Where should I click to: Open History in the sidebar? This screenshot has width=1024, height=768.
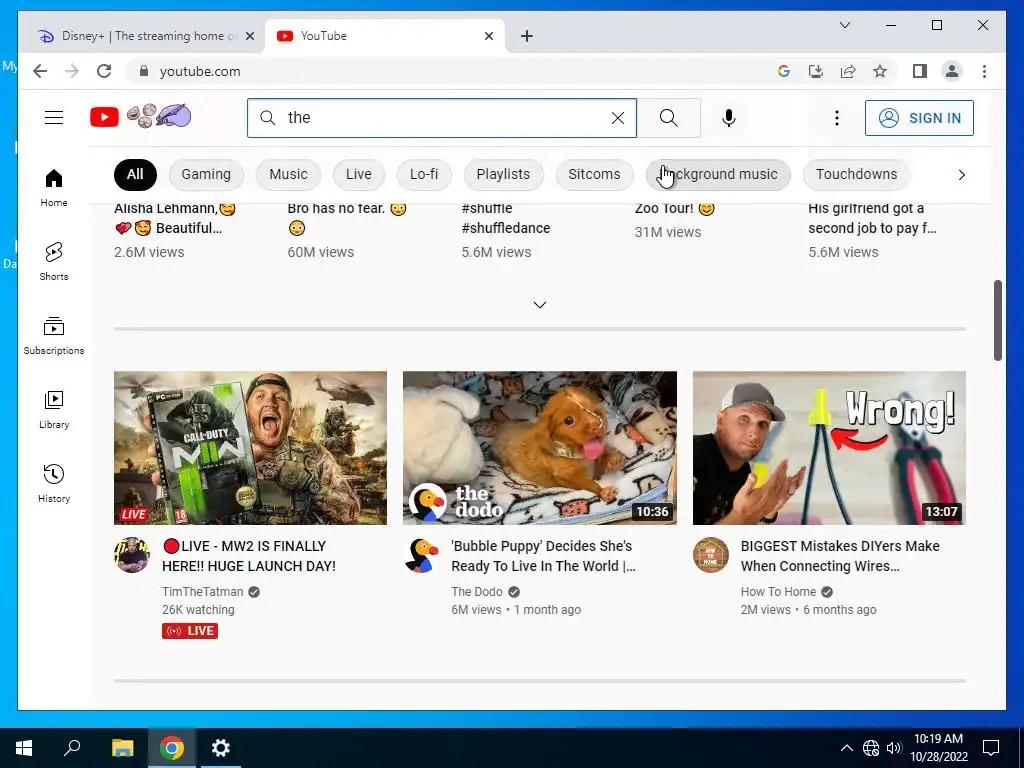(x=54, y=484)
